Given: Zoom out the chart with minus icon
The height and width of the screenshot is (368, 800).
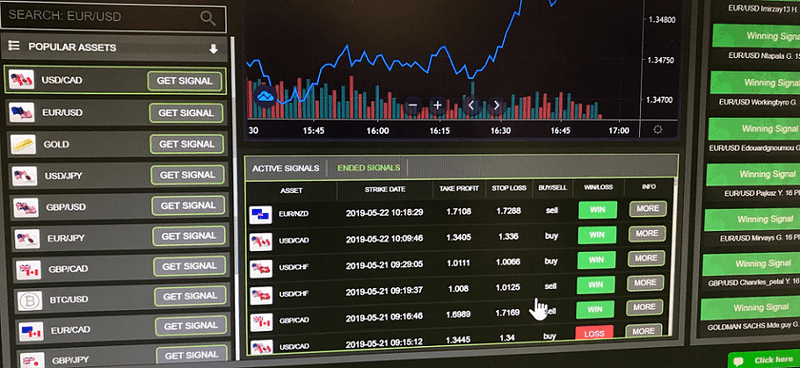Looking at the screenshot, I should [413, 106].
